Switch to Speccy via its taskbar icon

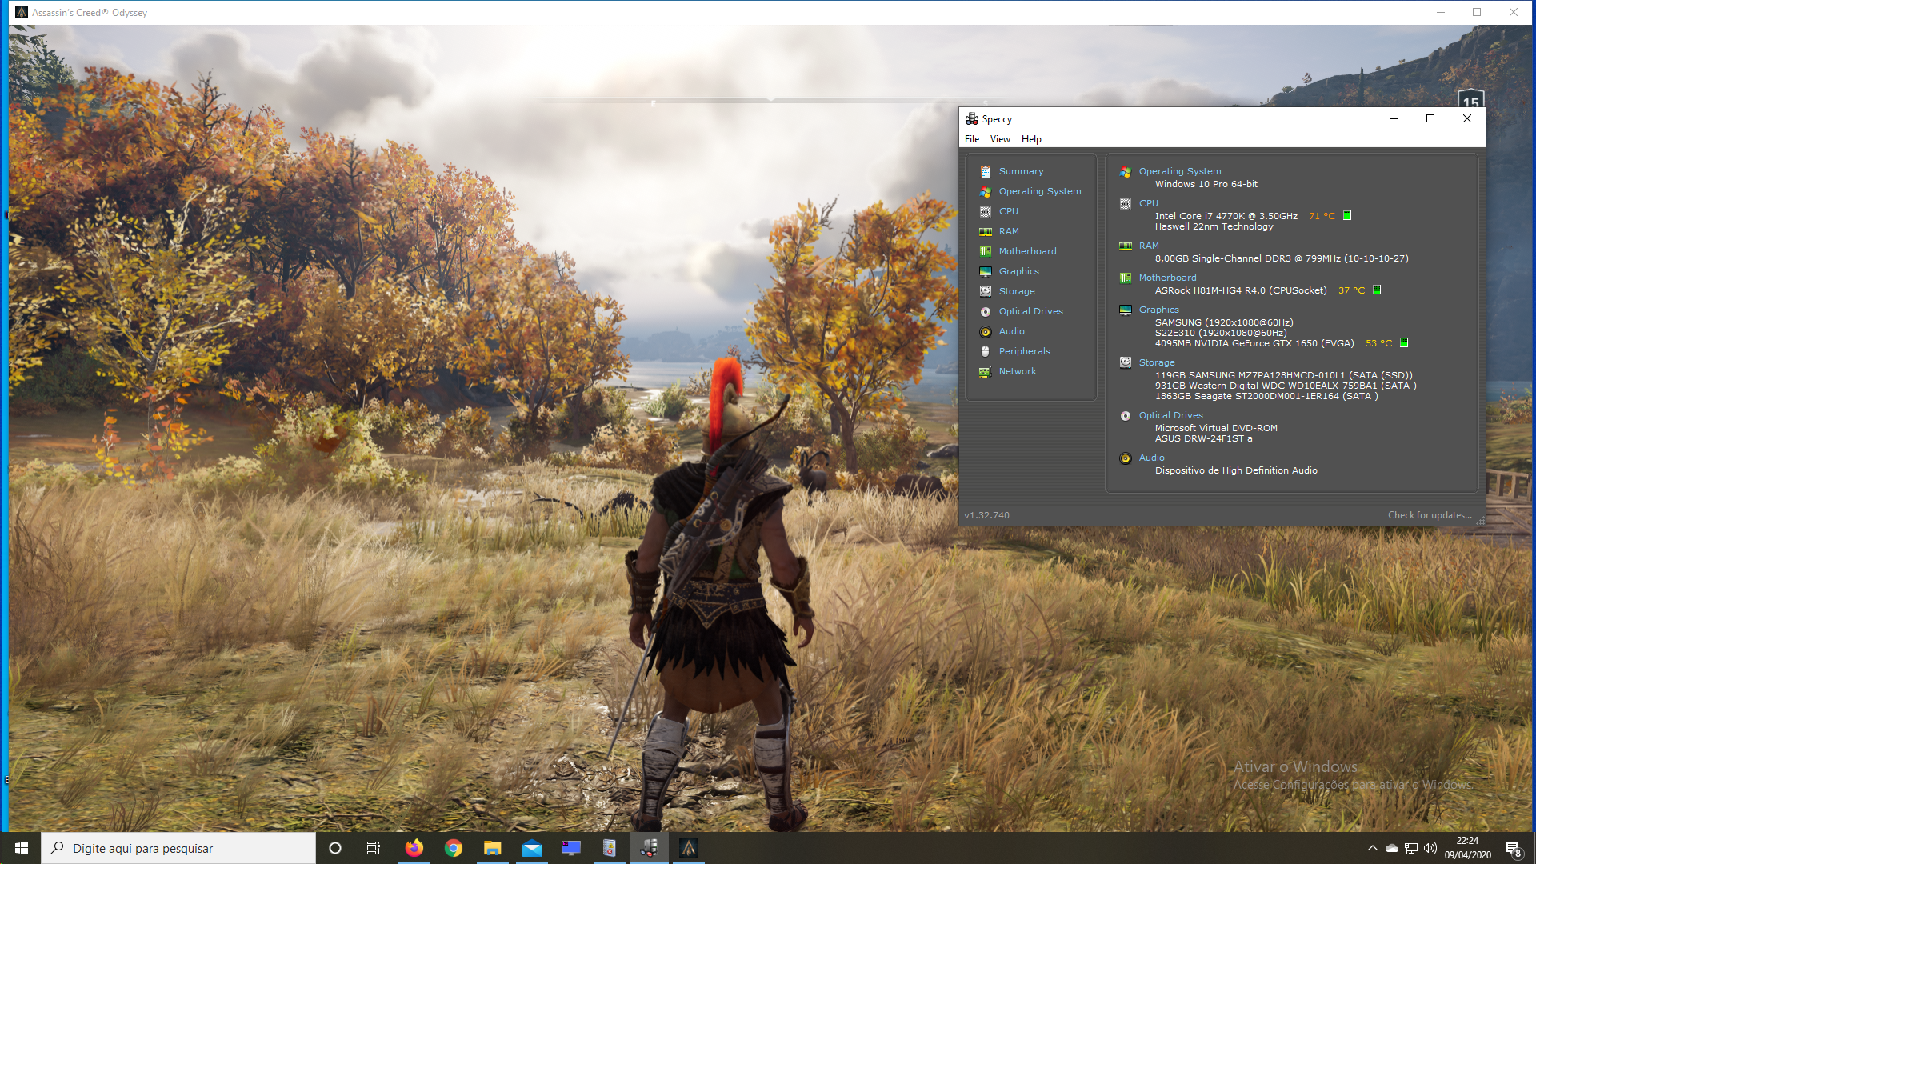coord(649,848)
